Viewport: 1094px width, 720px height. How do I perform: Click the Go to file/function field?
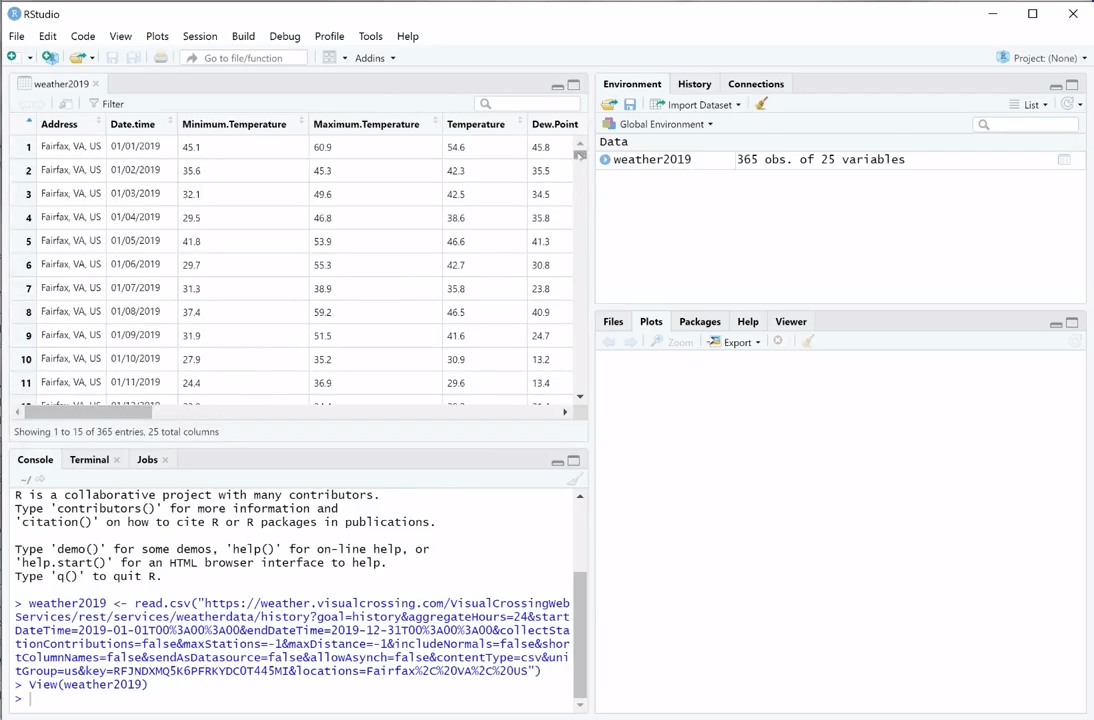pos(243,58)
